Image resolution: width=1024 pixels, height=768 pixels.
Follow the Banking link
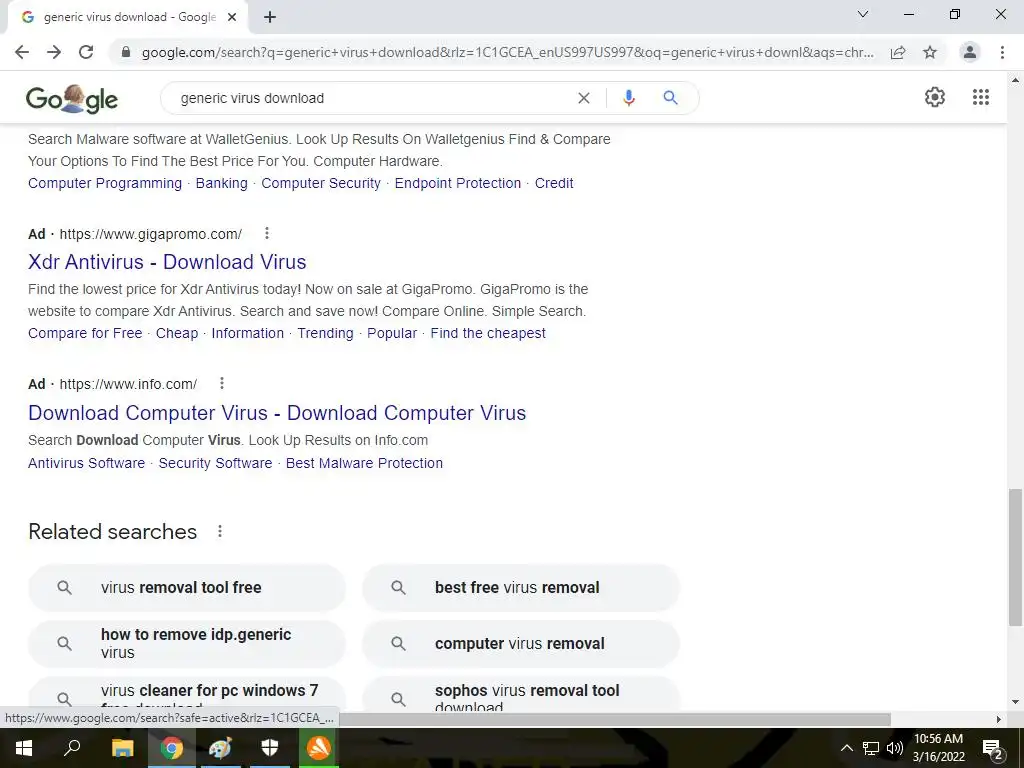click(x=222, y=184)
